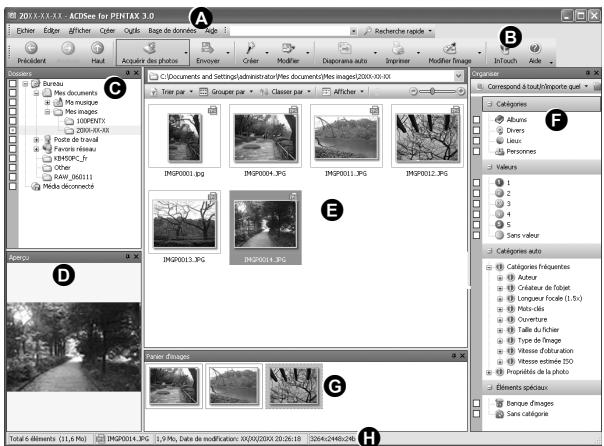Click the Envoyer toolbar icon
604x446 pixels.
[x=210, y=46]
